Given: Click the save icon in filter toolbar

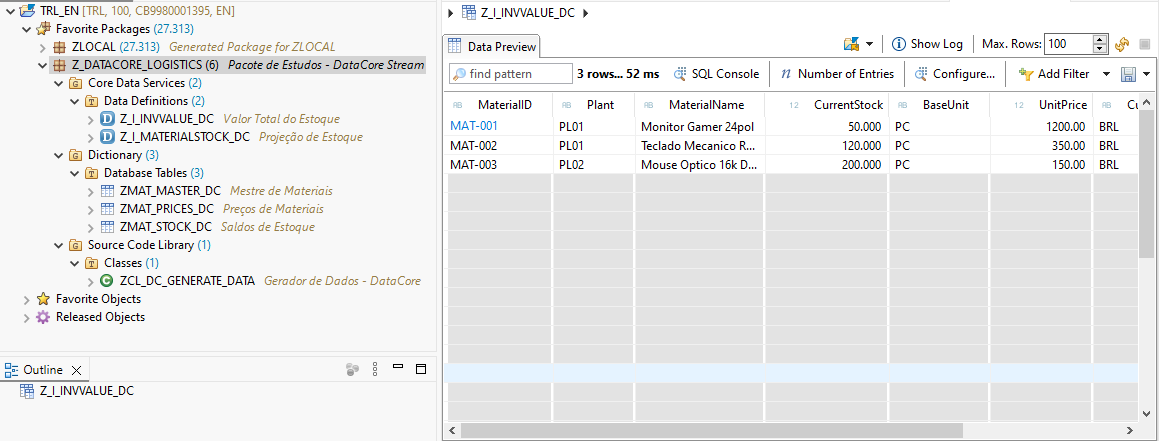Looking at the screenshot, I should click(x=1128, y=74).
